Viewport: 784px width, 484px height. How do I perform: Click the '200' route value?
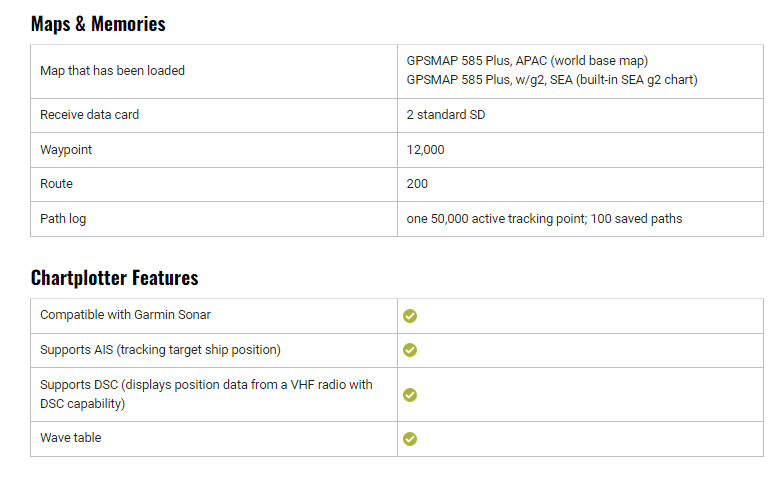tap(417, 184)
